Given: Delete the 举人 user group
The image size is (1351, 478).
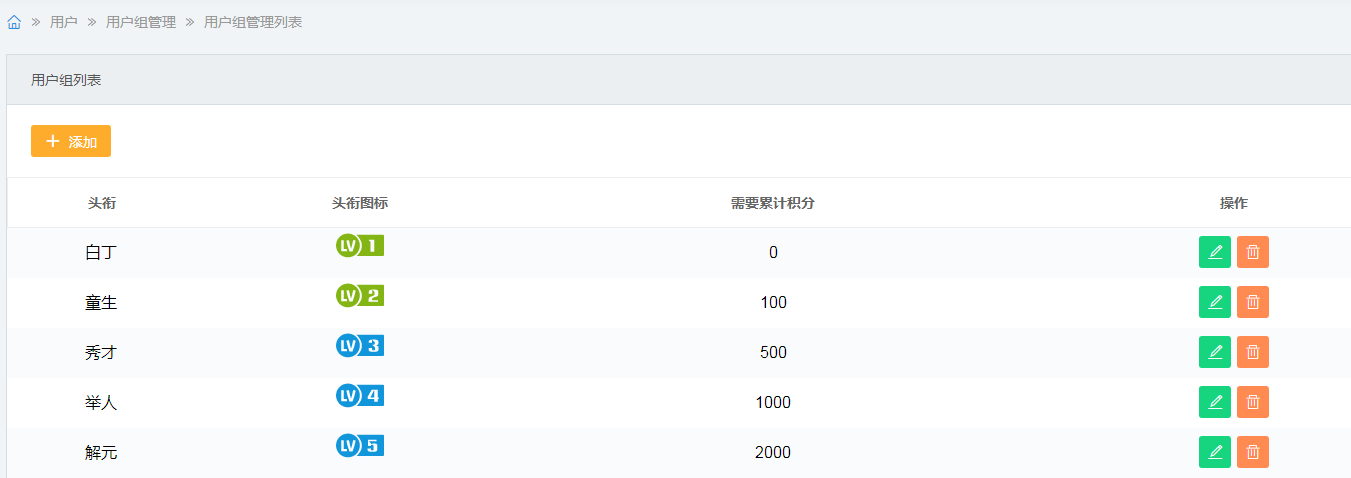Looking at the screenshot, I should (1253, 402).
